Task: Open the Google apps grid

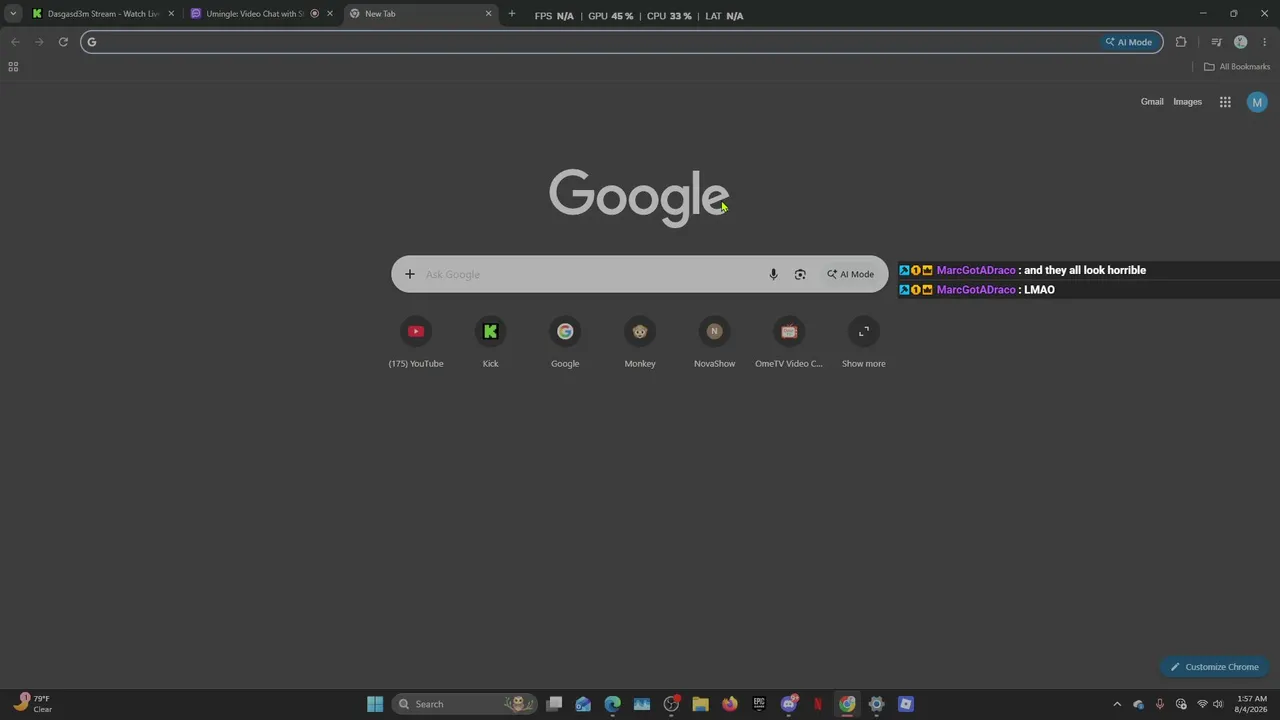Action: coord(1225,102)
